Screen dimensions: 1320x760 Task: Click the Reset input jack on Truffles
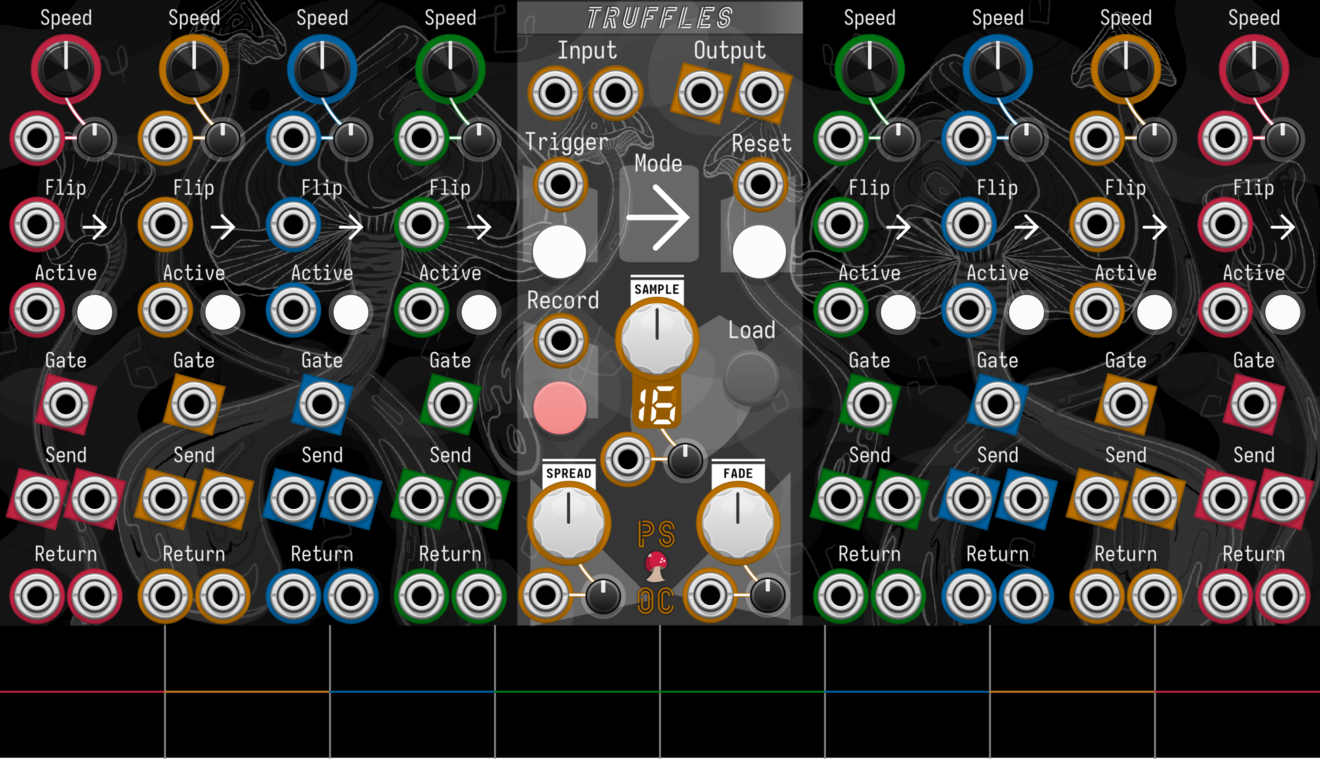(760, 184)
